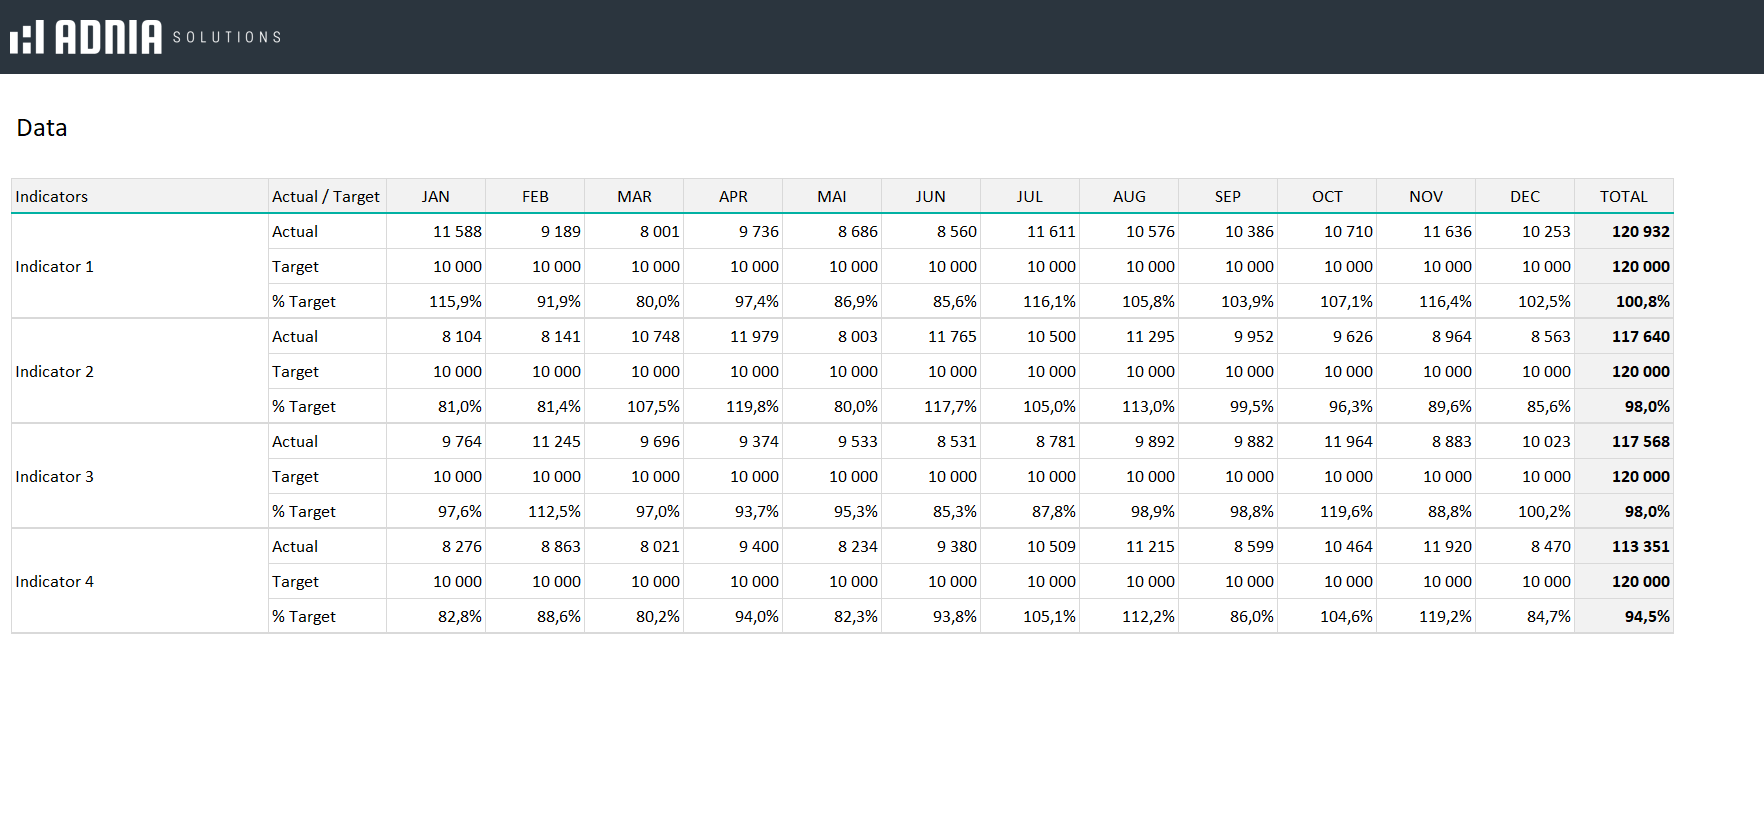Click the TOTAL column header

pos(1623,197)
